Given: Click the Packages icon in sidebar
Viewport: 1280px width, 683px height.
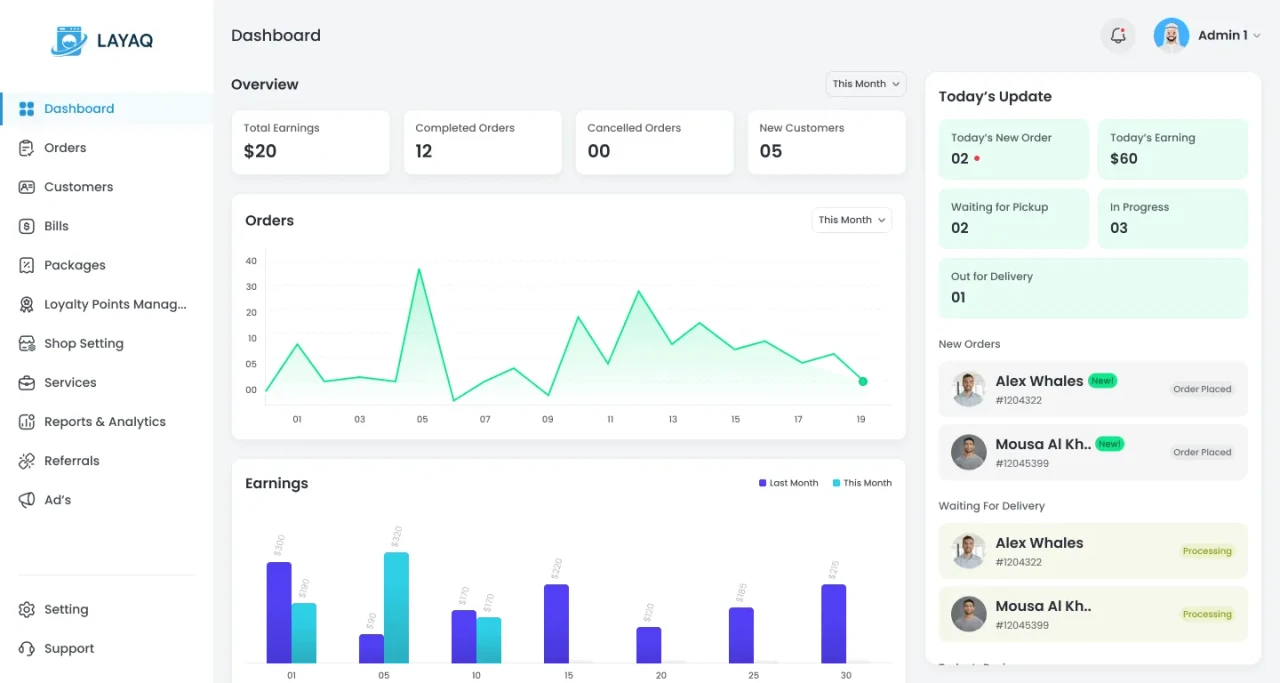Looking at the screenshot, I should tap(27, 265).
